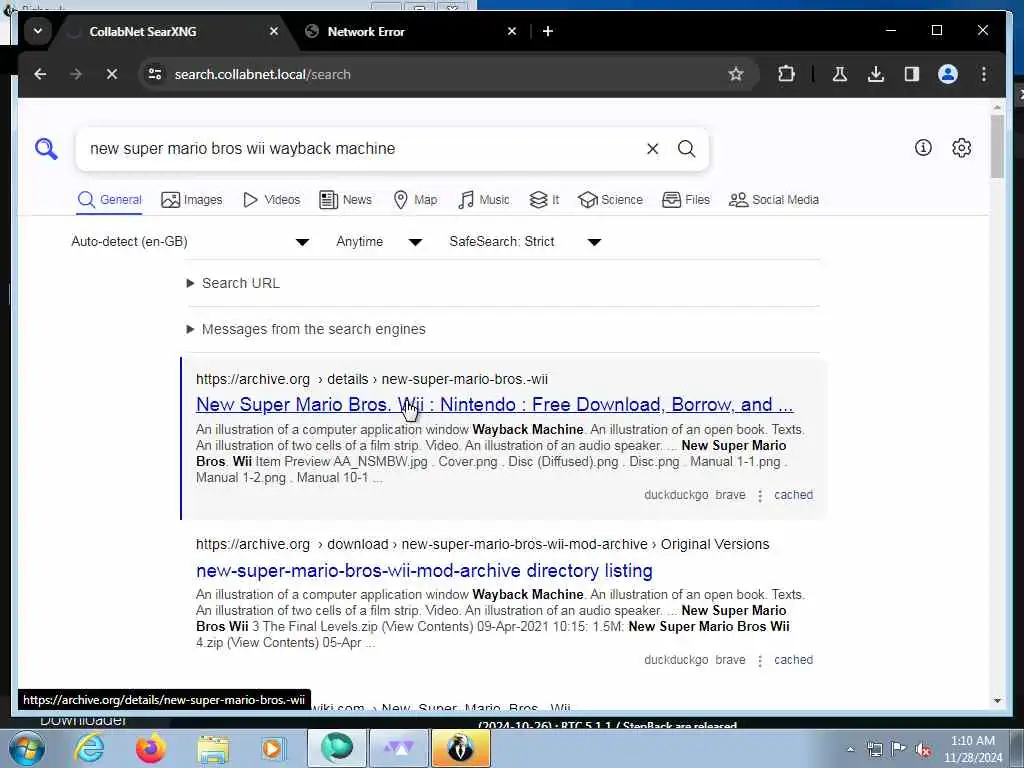Click the muted volume tray icon
This screenshot has width=1024, height=768.
923,750
